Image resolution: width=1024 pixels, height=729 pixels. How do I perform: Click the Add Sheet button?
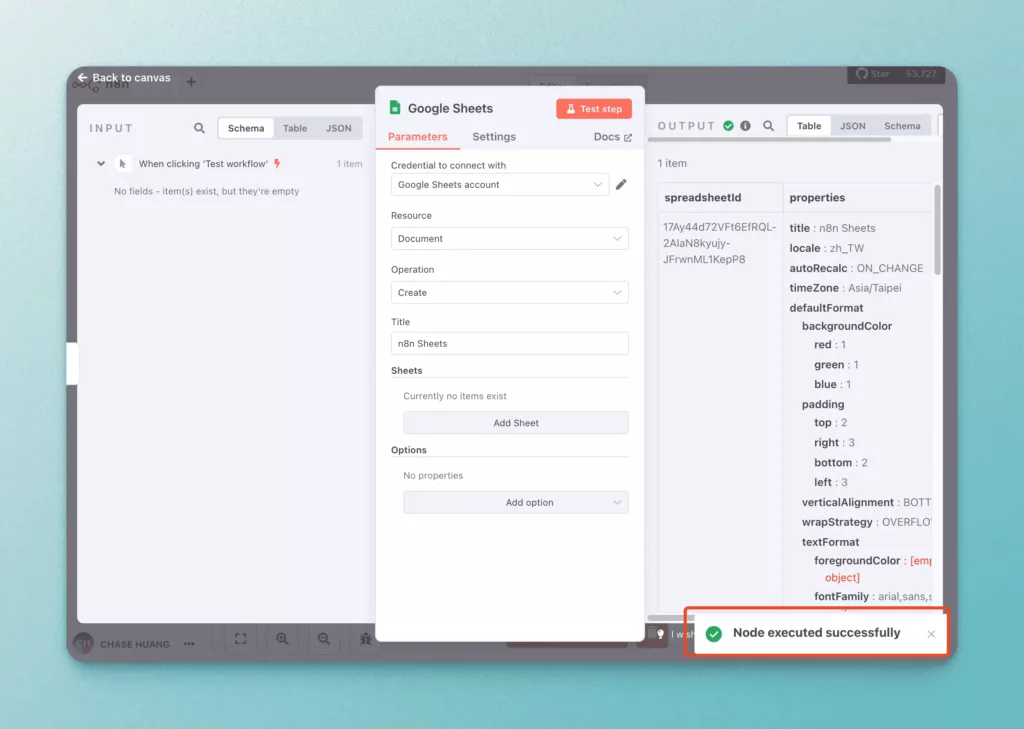tap(516, 423)
